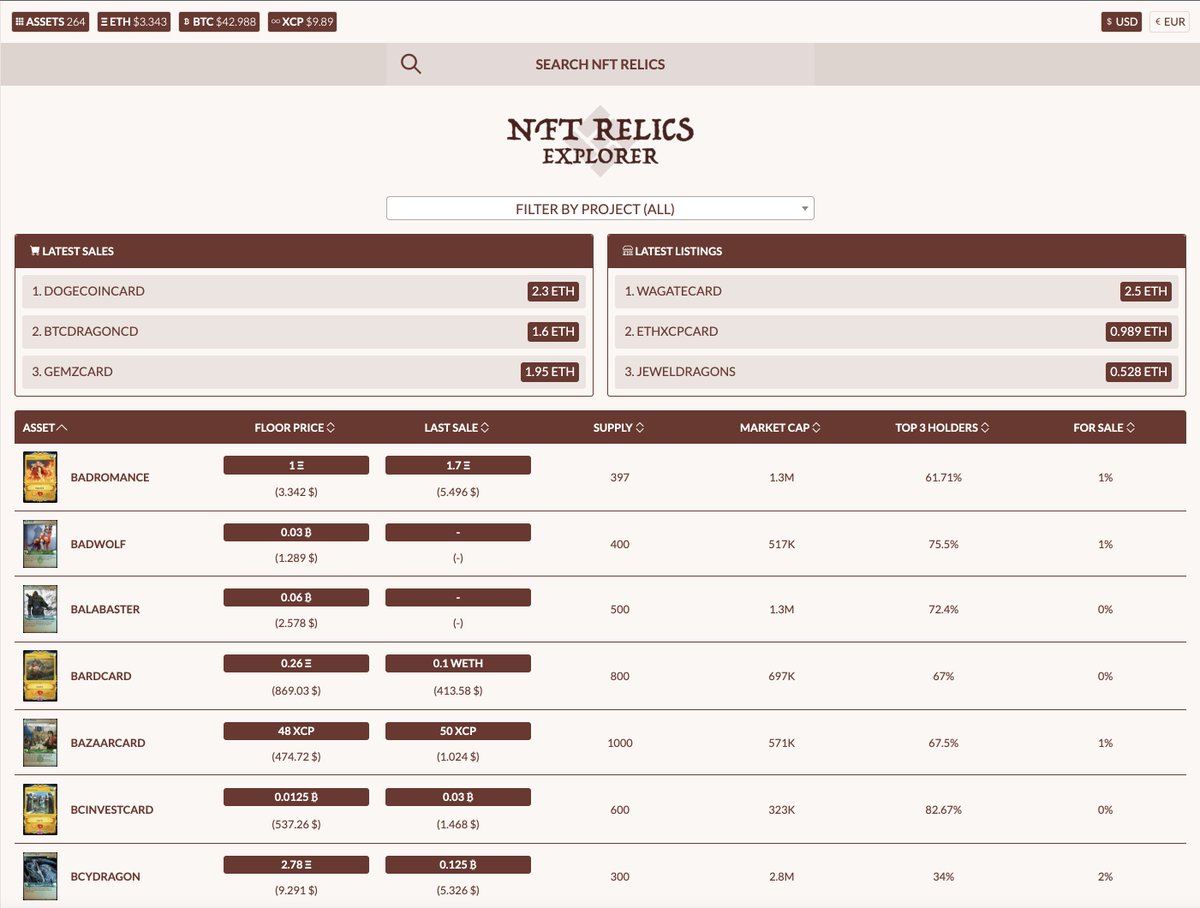
Task: Open BARDCARD card thumbnail
Action: [x=40, y=676]
